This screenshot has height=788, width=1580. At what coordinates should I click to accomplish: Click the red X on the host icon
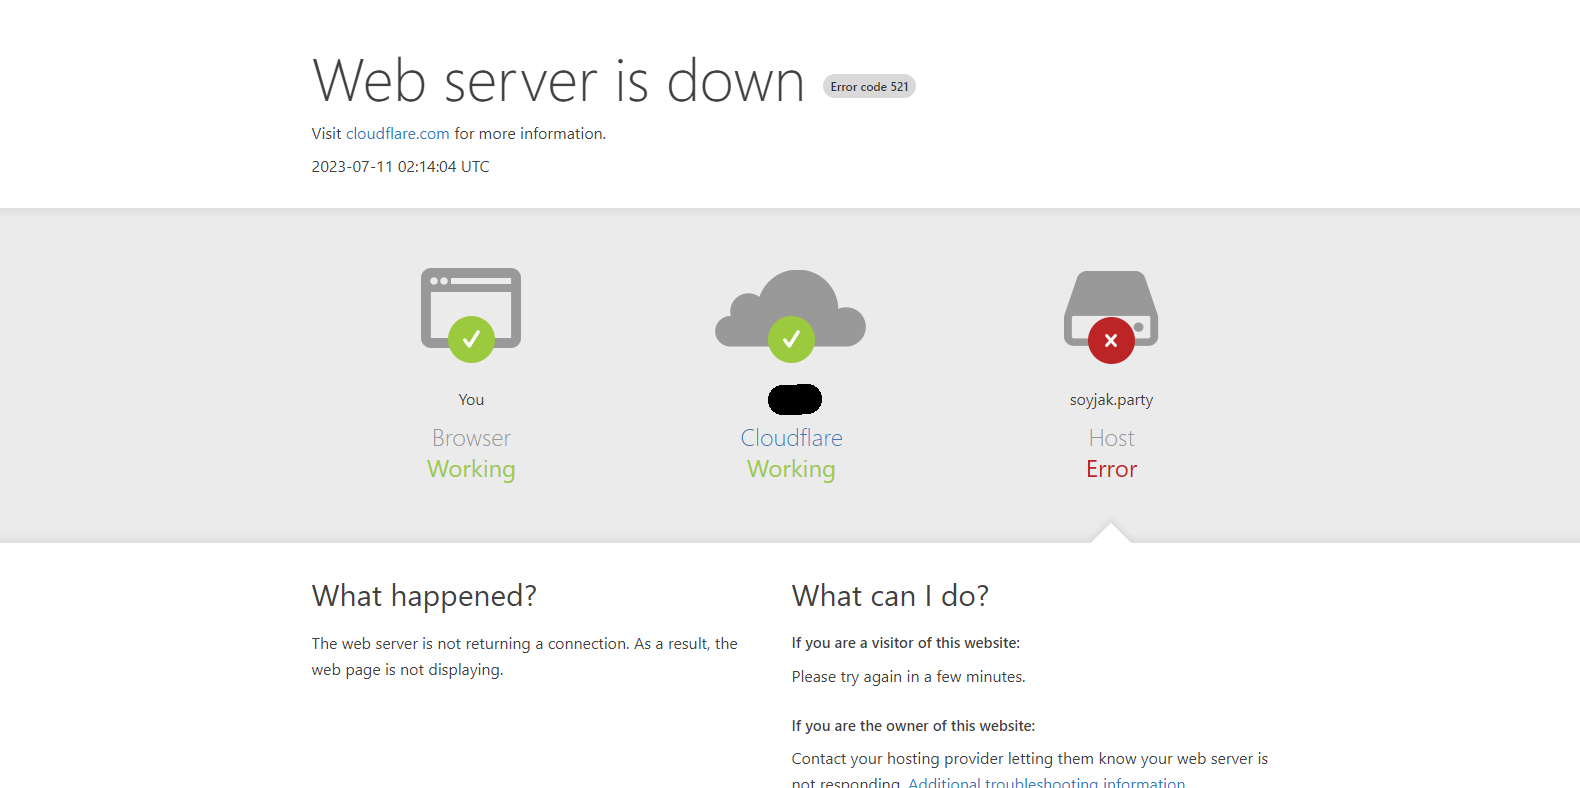click(x=1111, y=340)
